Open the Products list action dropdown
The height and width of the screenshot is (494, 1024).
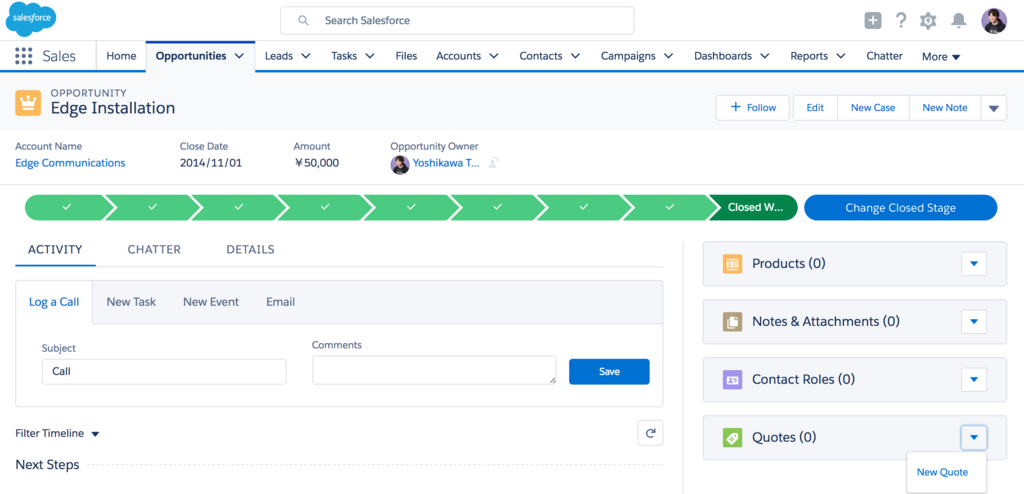[x=974, y=264]
